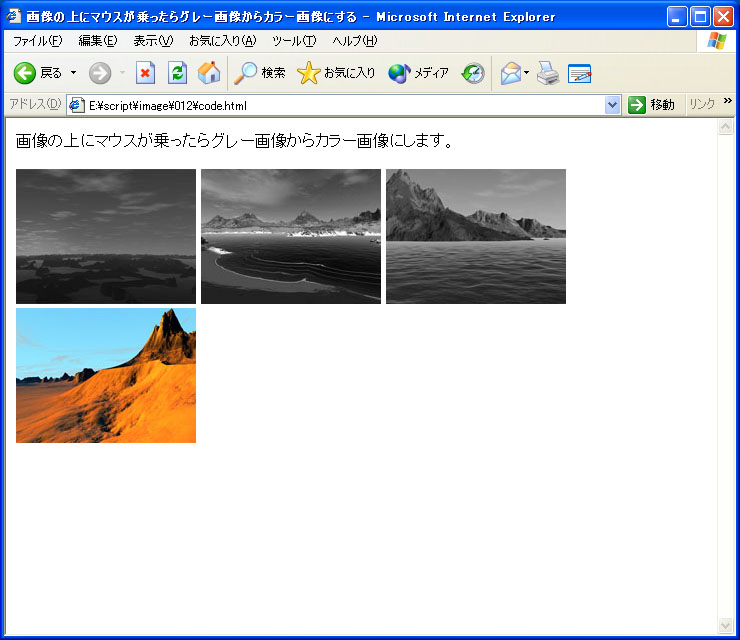
Task: Open the Search (検索) magnifier button
Action: [x=260, y=73]
